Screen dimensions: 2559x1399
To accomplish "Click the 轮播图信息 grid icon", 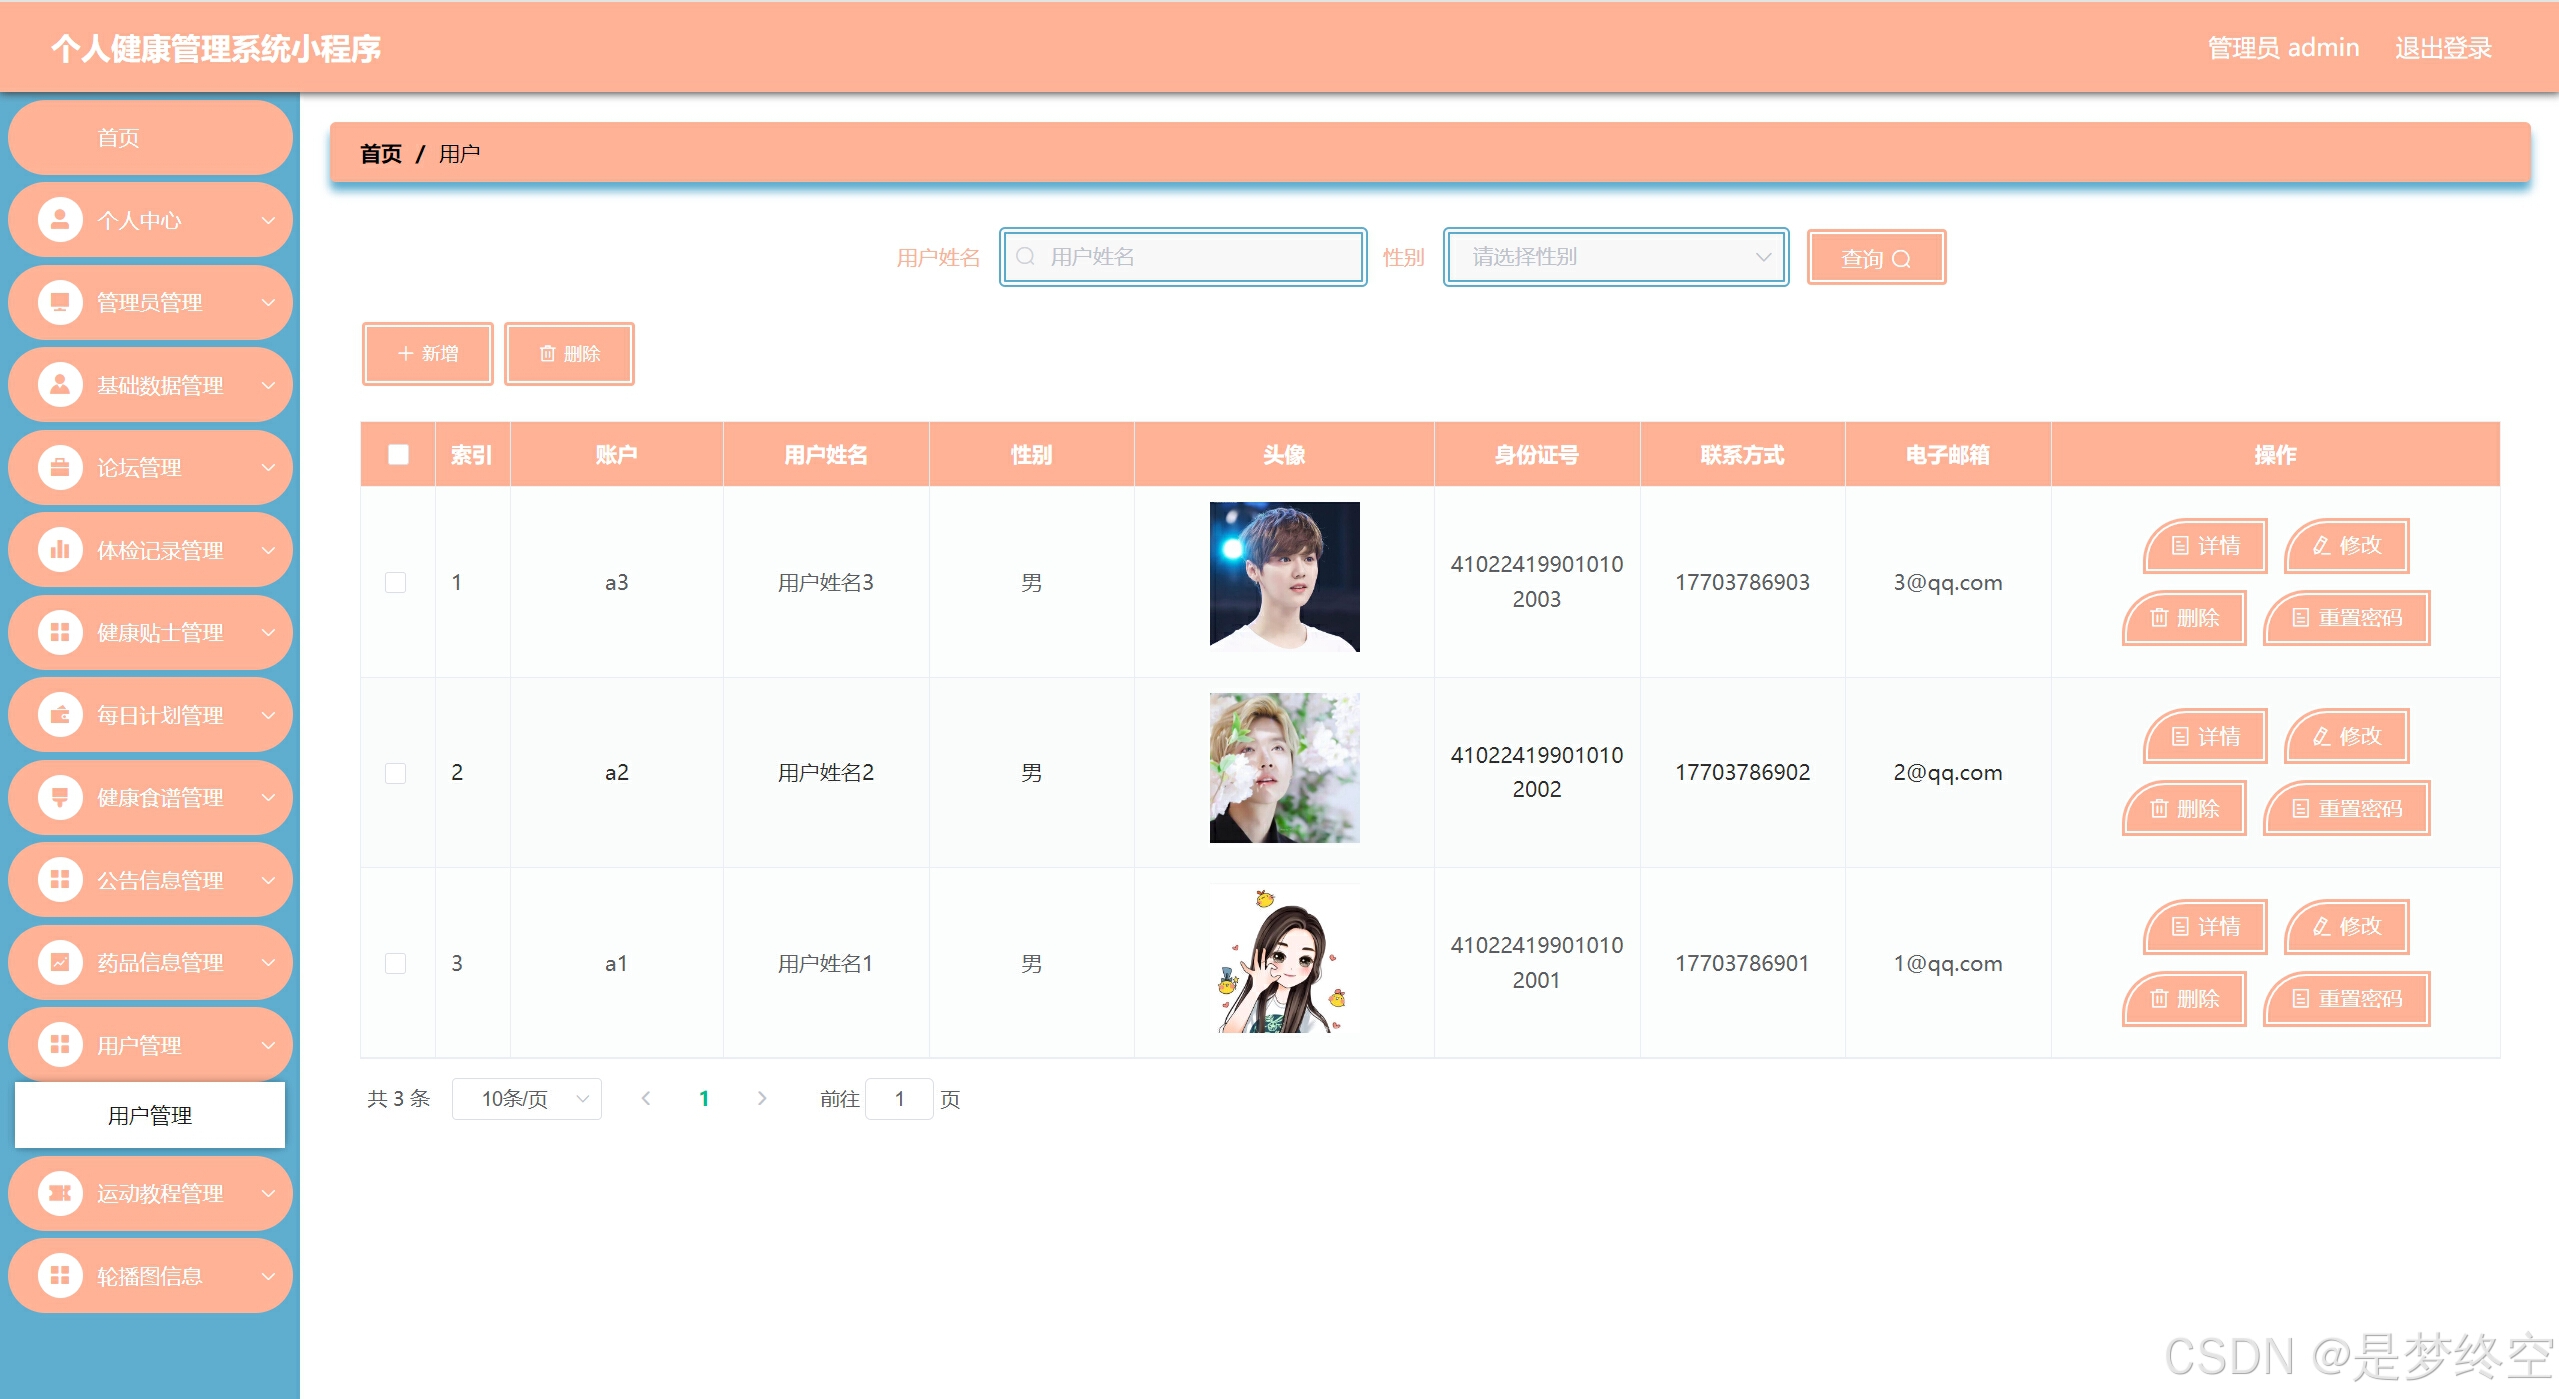I will pyautogui.click(x=60, y=1276).
